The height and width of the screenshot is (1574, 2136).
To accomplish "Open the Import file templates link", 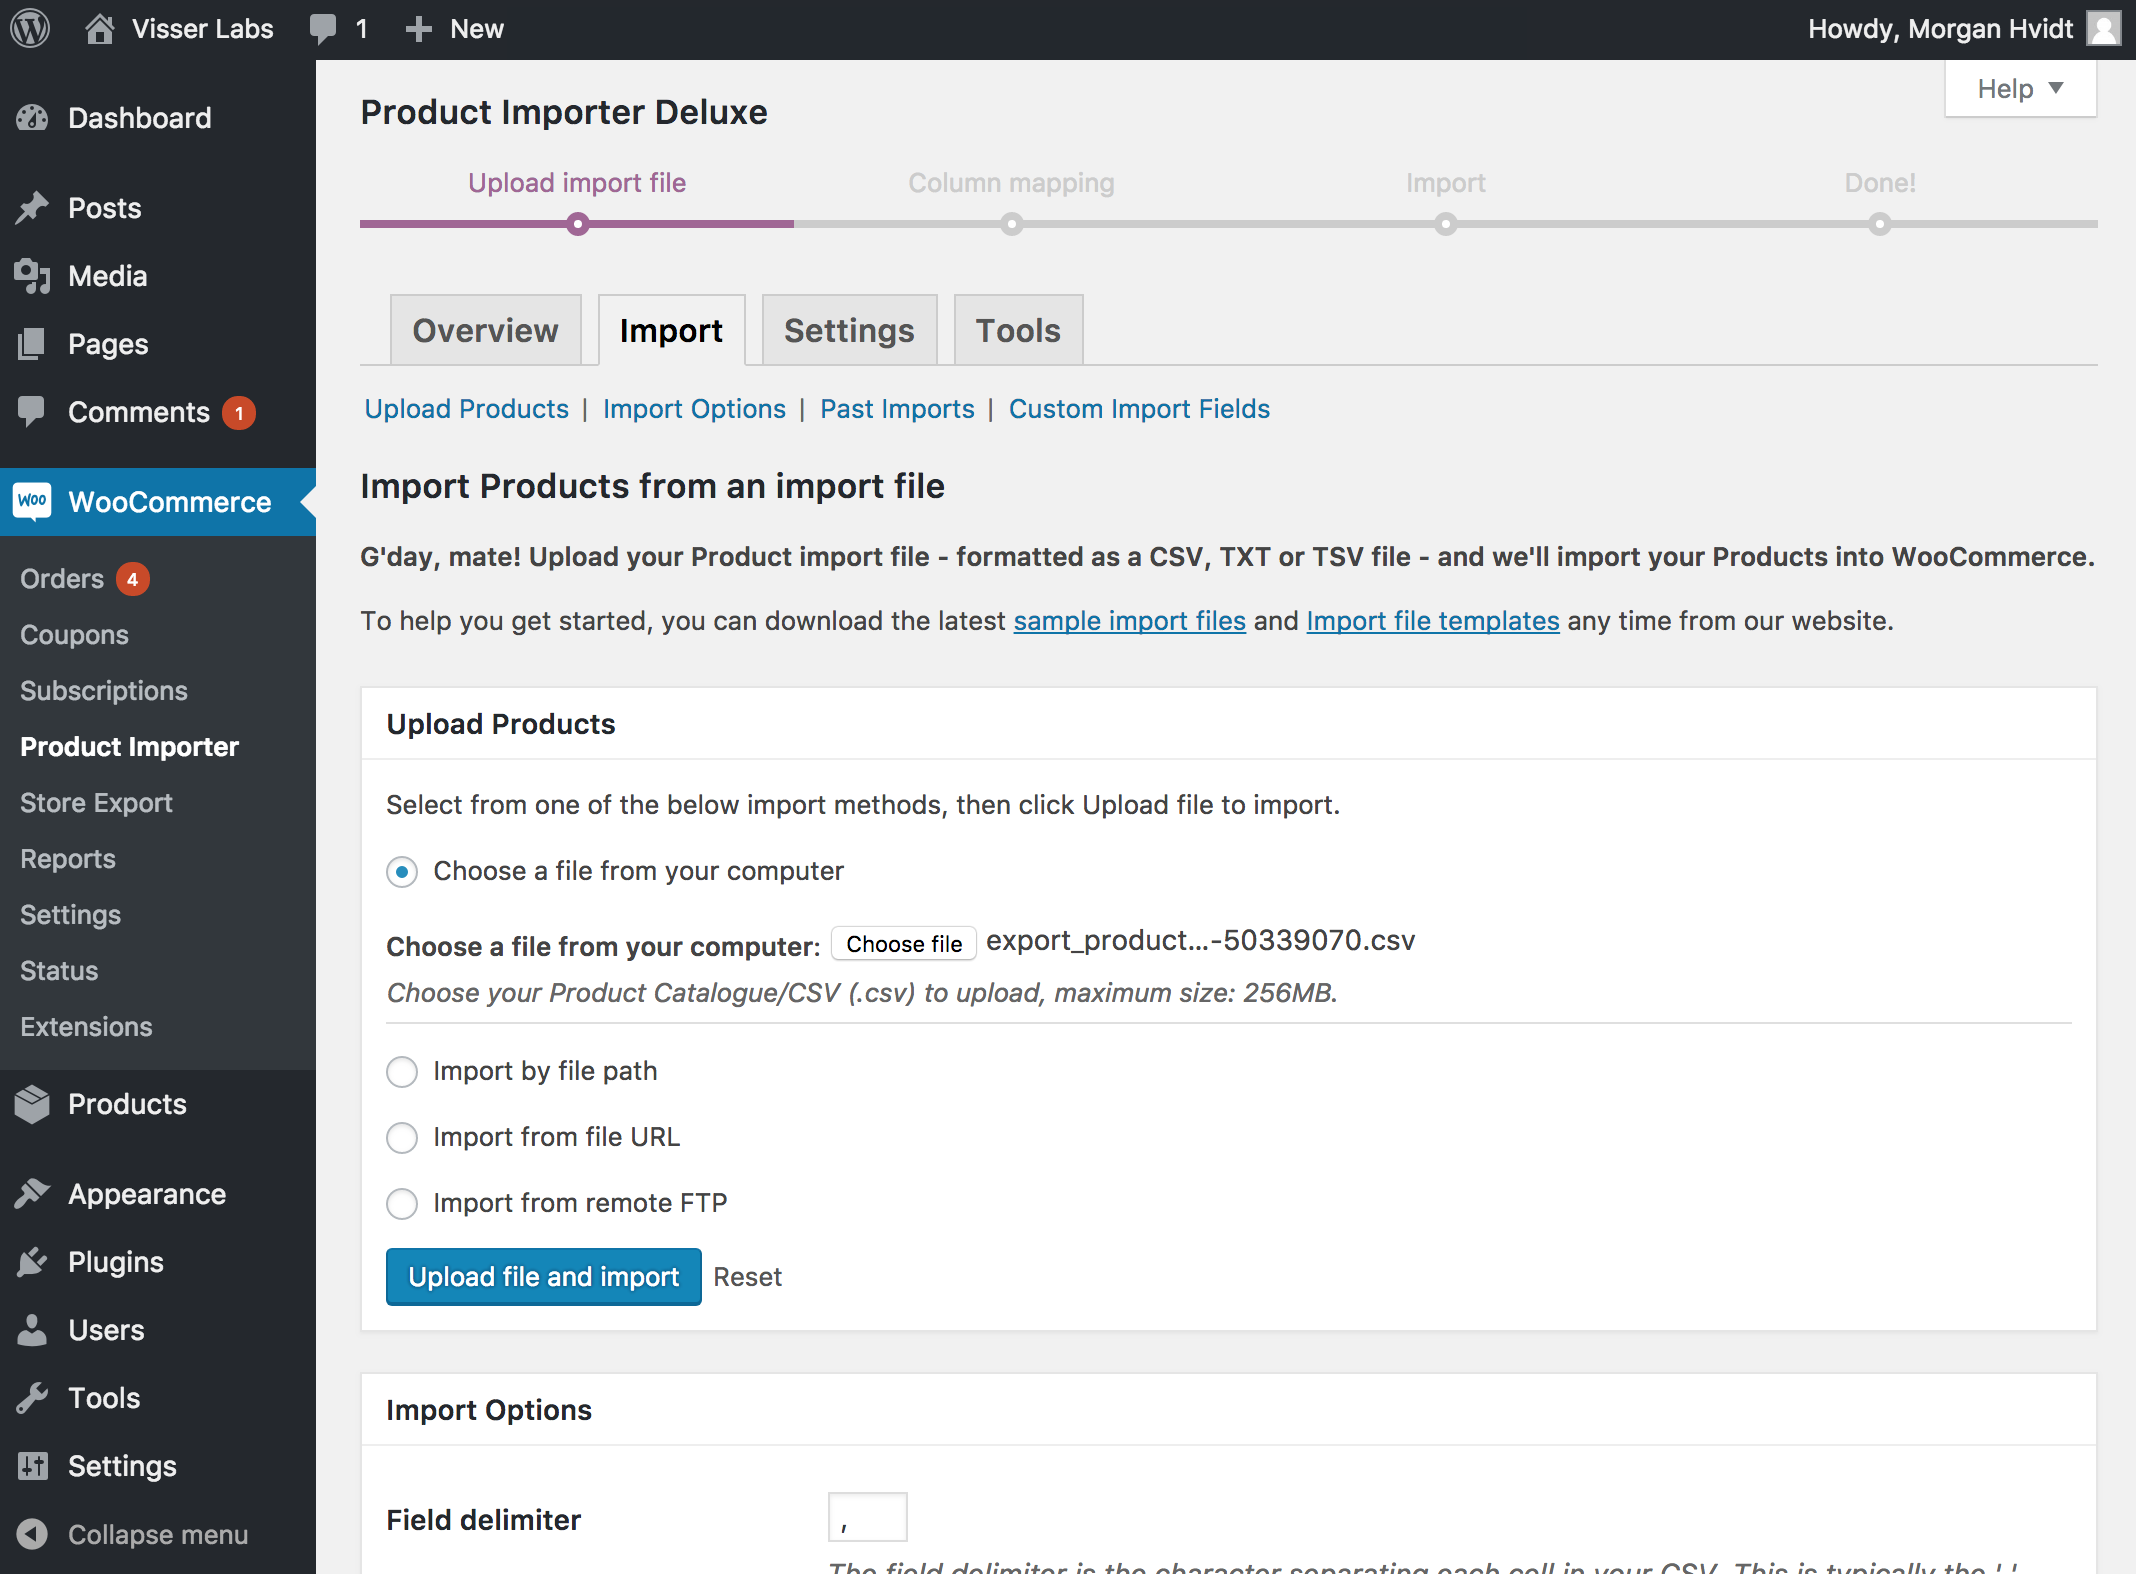I will coord(1433,621).
